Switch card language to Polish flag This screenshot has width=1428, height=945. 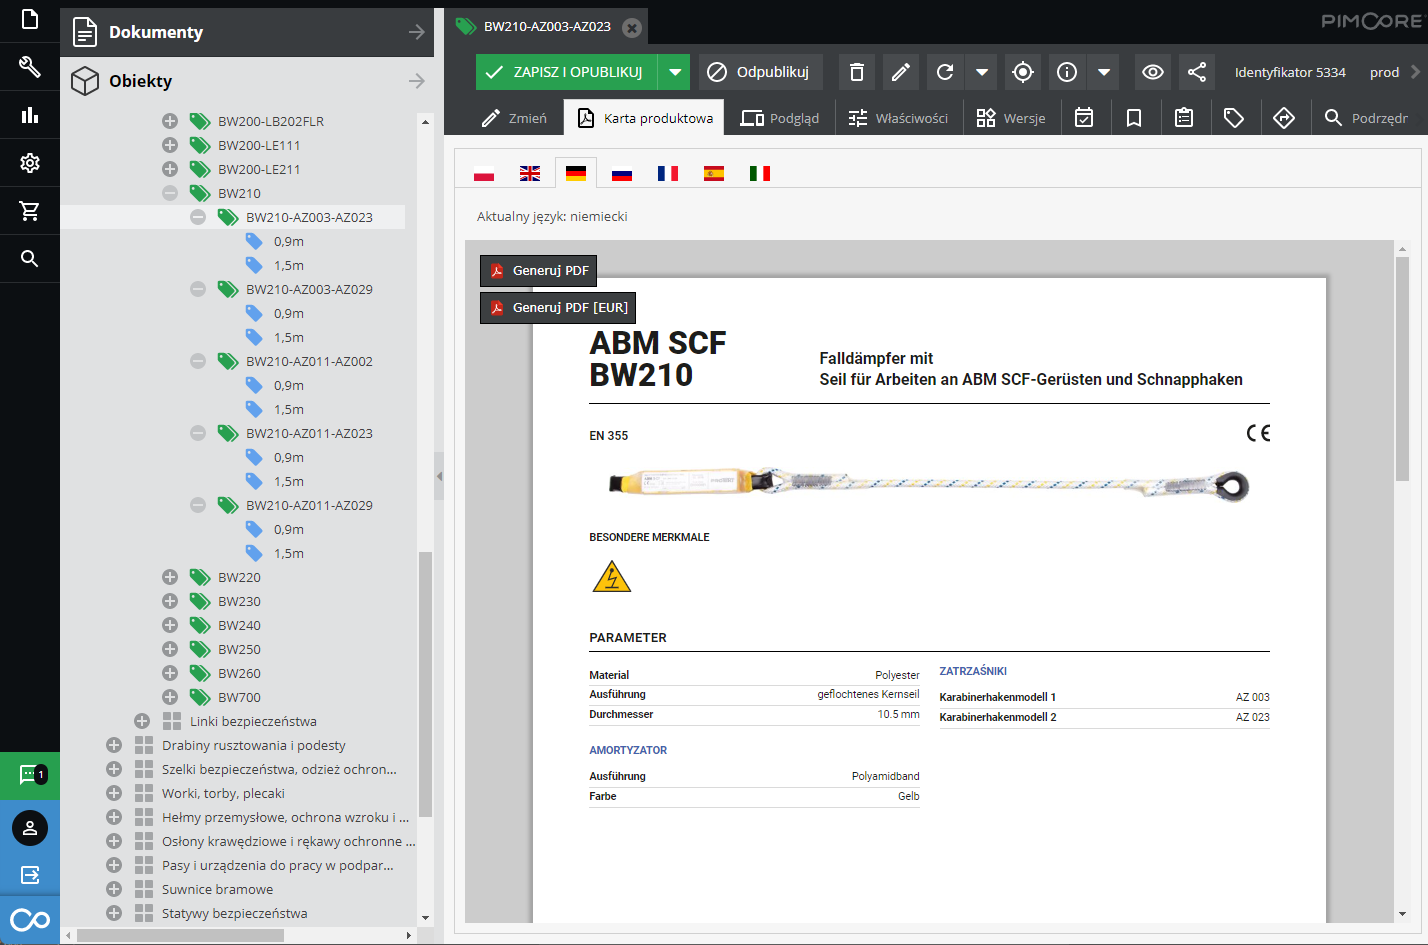484,174
